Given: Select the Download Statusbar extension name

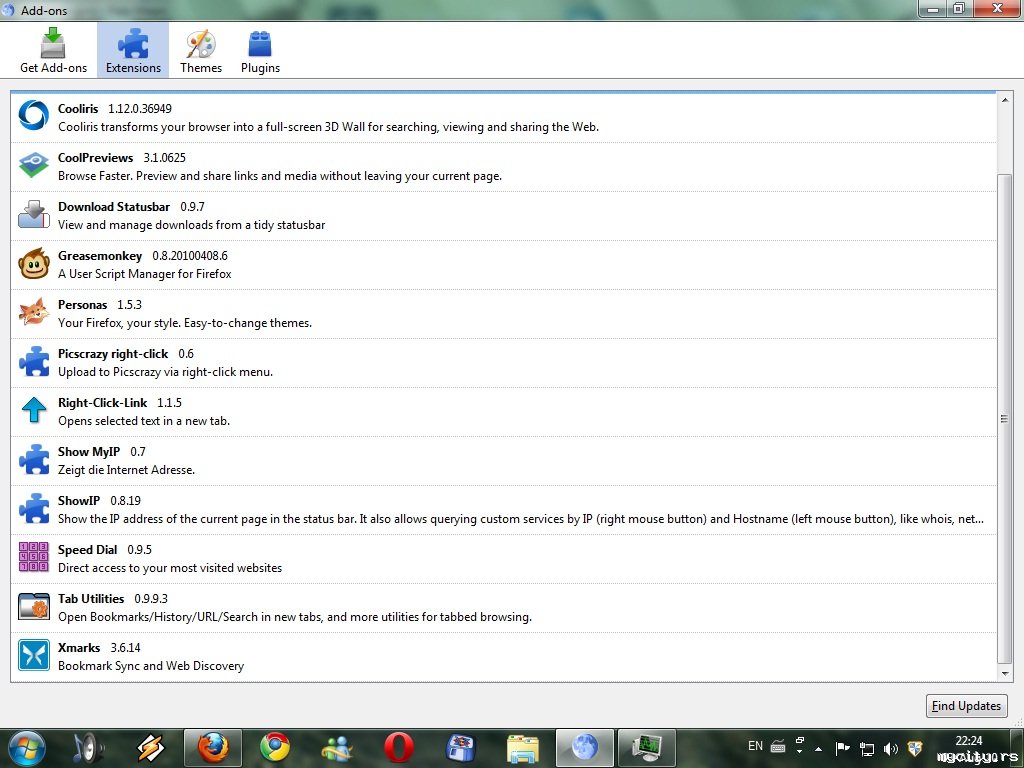Looking at the screenshot, I should (x=114, y=206).
